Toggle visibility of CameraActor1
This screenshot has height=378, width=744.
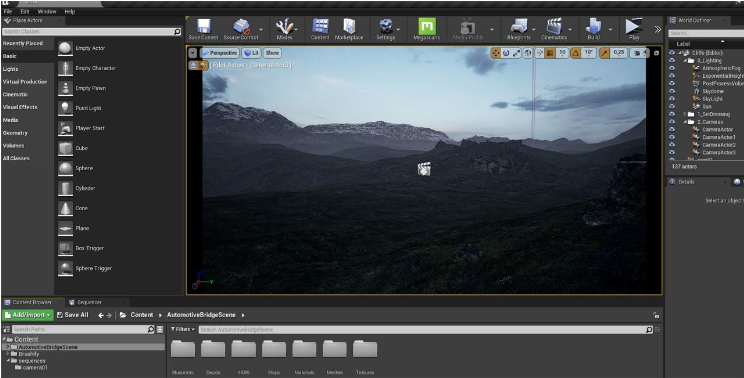[672, 137]
